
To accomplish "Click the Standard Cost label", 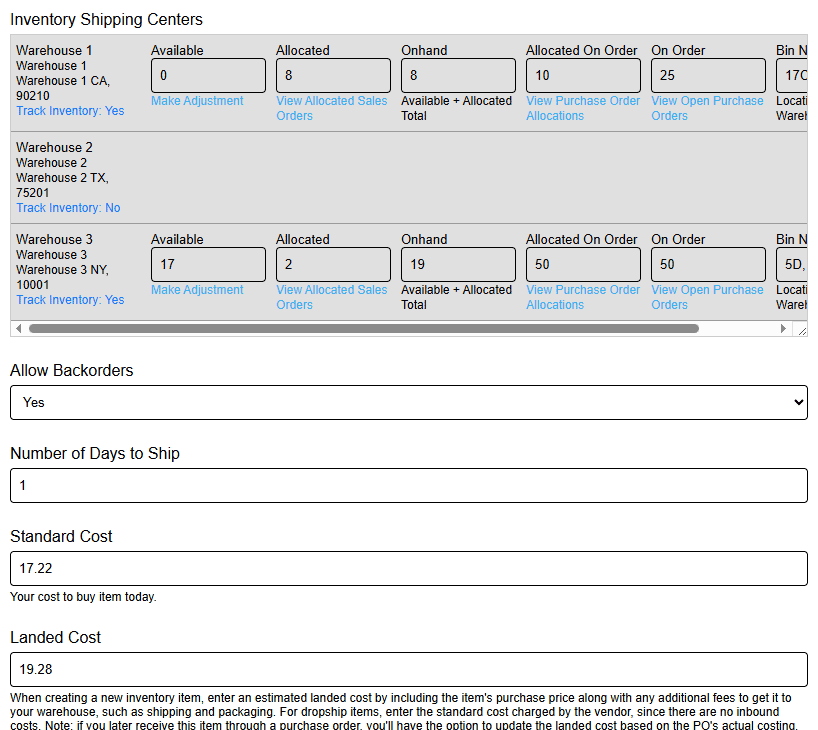I will click(x=61, y=536).
